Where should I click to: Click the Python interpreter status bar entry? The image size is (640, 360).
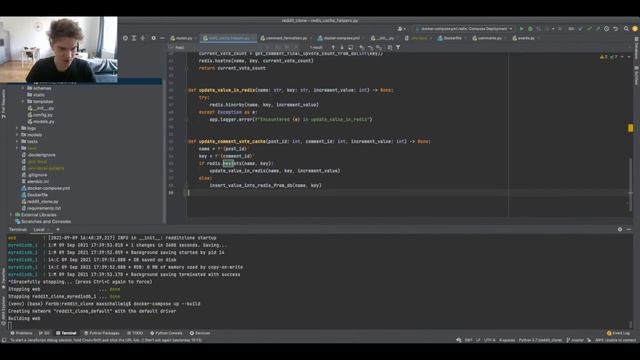pyautogui.click(x=540, y=340)
